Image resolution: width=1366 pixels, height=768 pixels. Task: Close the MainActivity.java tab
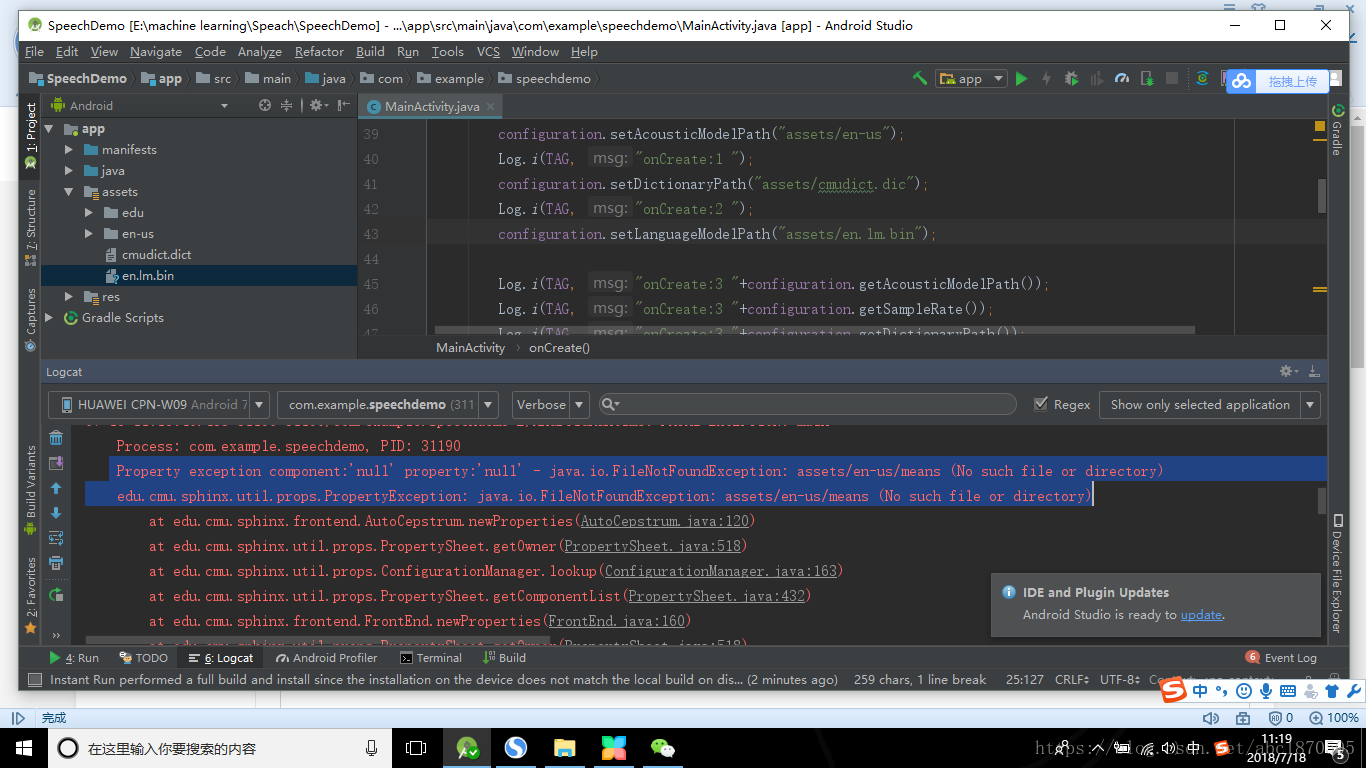coord(492,106)
